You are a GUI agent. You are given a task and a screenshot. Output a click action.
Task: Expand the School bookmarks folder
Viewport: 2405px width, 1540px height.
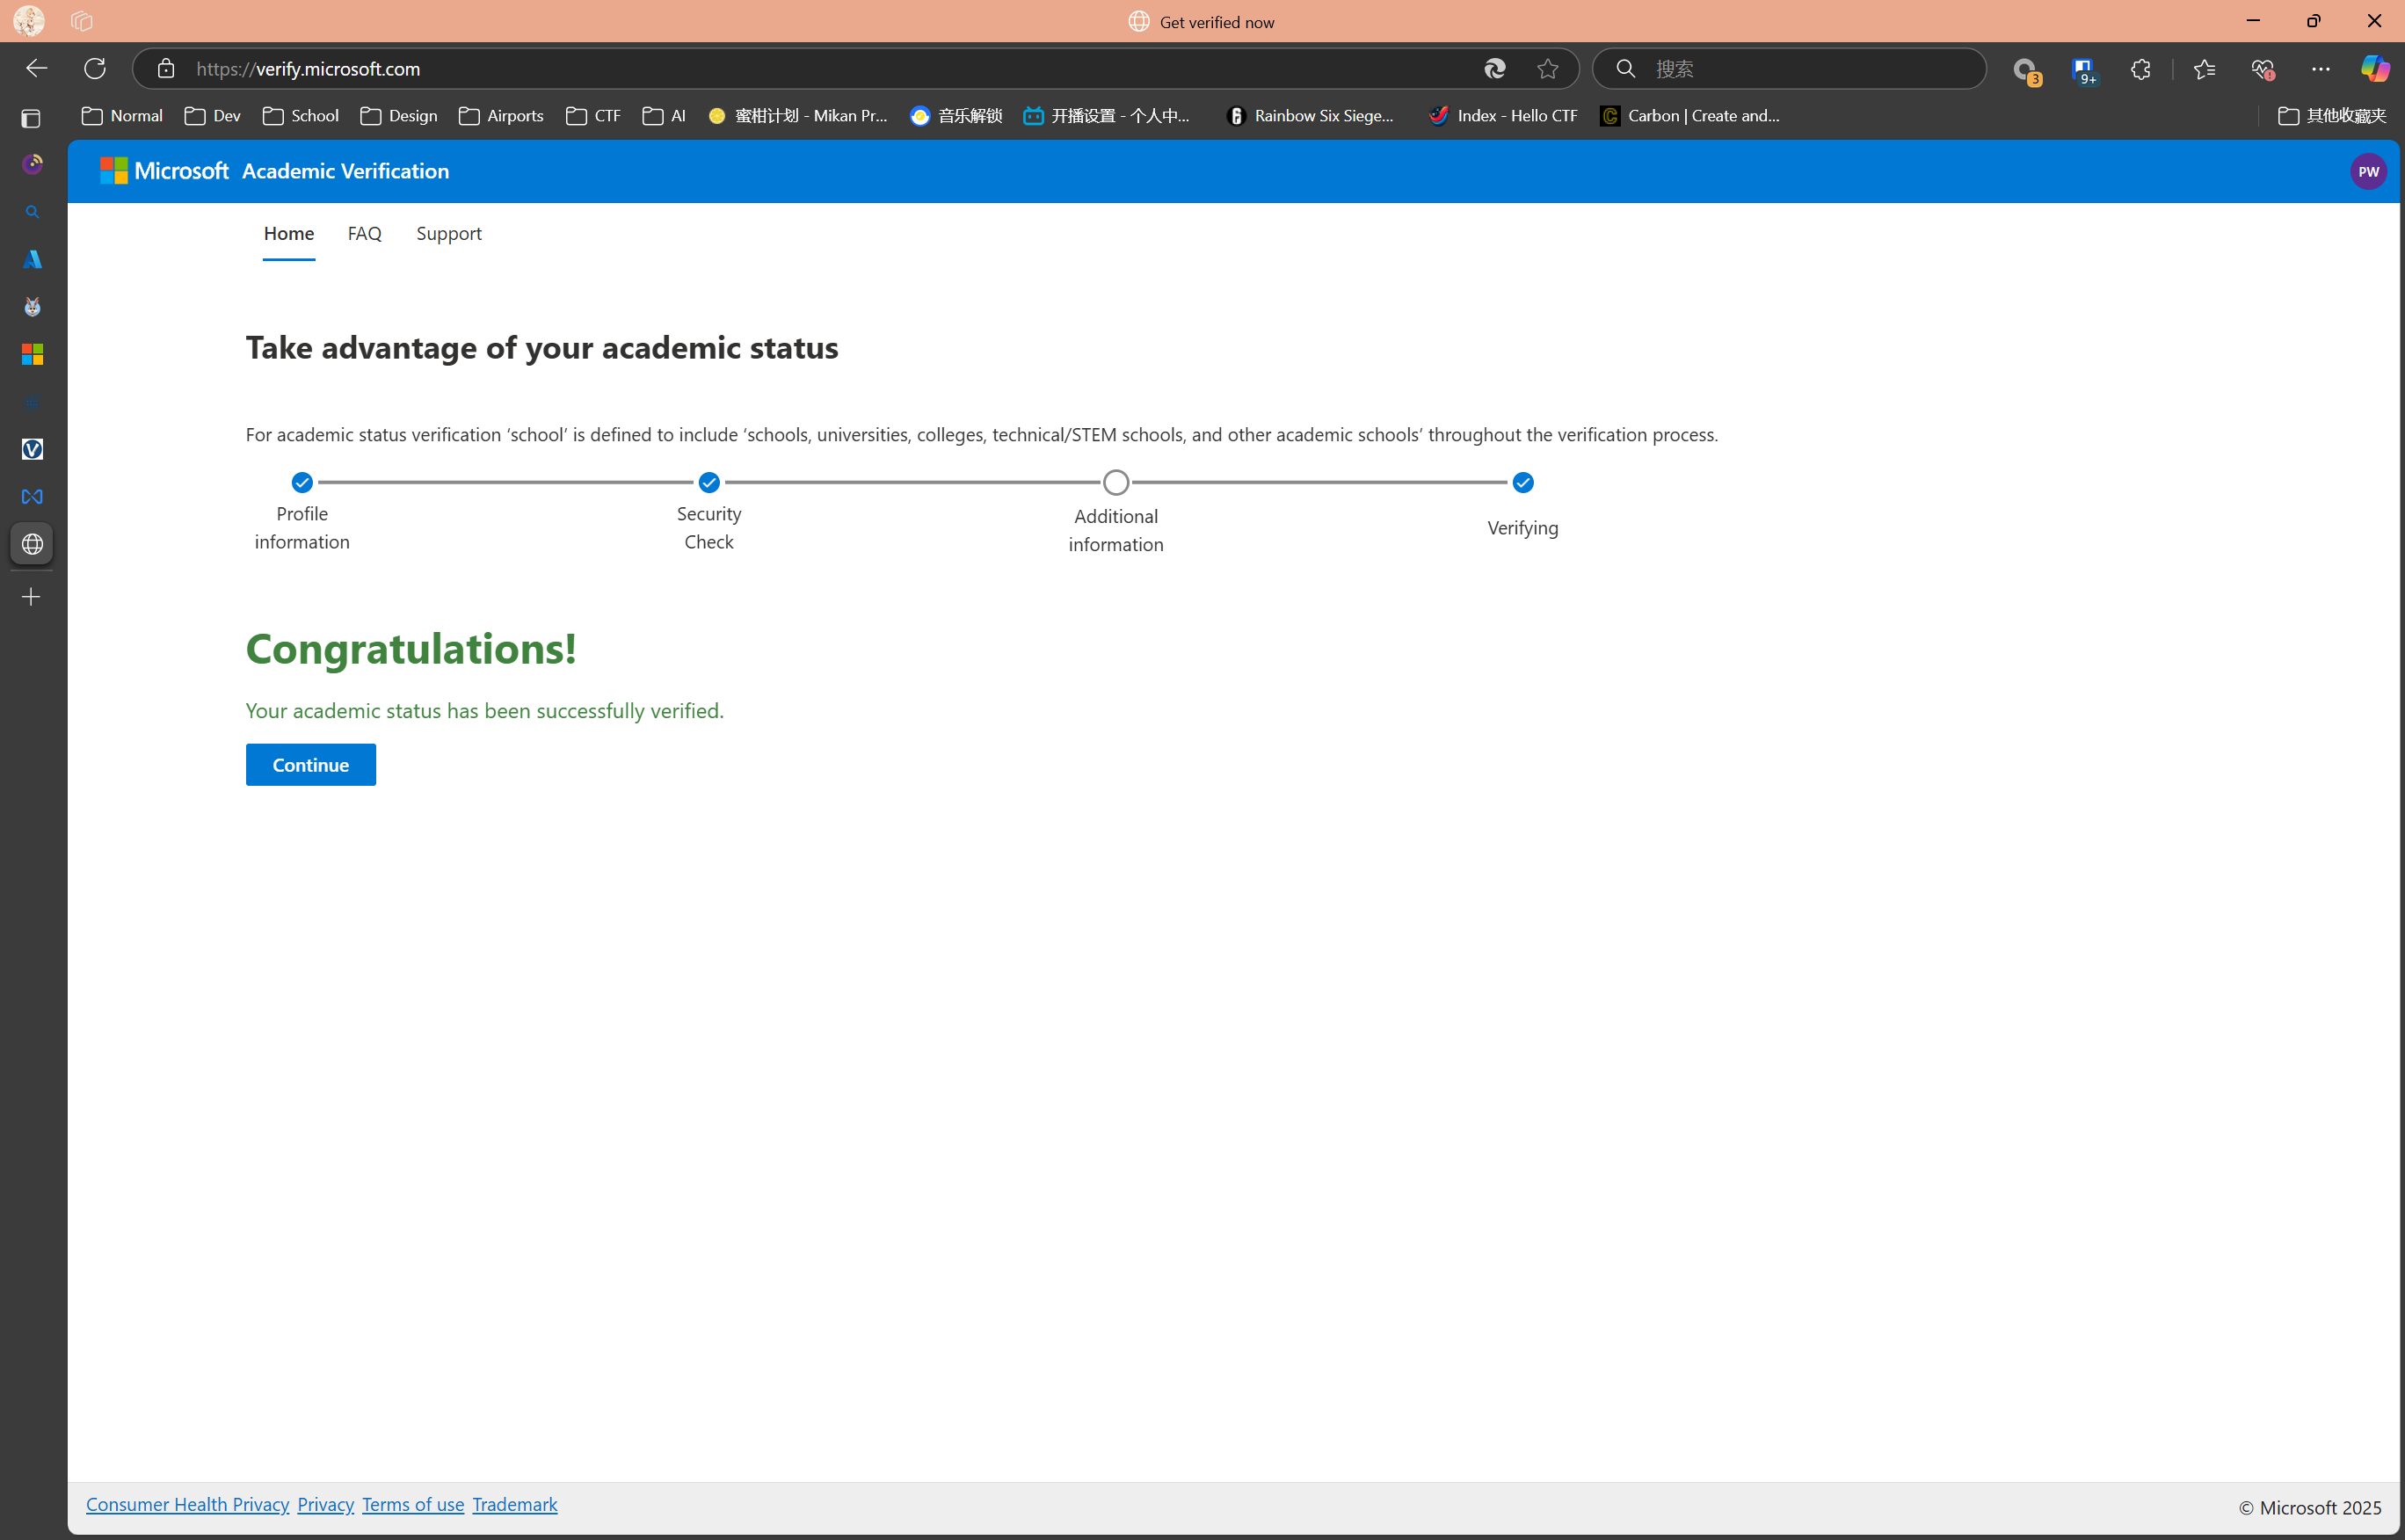point(301,116)
